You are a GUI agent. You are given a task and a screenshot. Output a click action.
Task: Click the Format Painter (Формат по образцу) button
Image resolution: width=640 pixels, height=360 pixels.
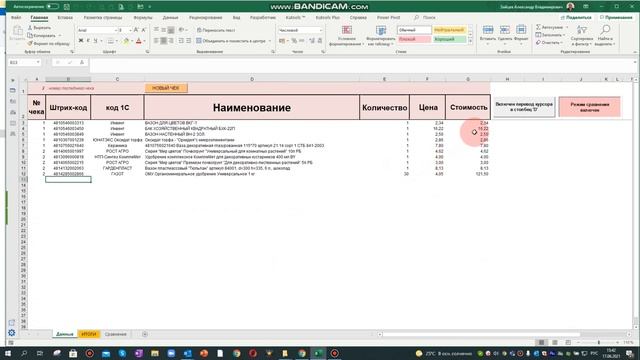[x=49, y=43]
